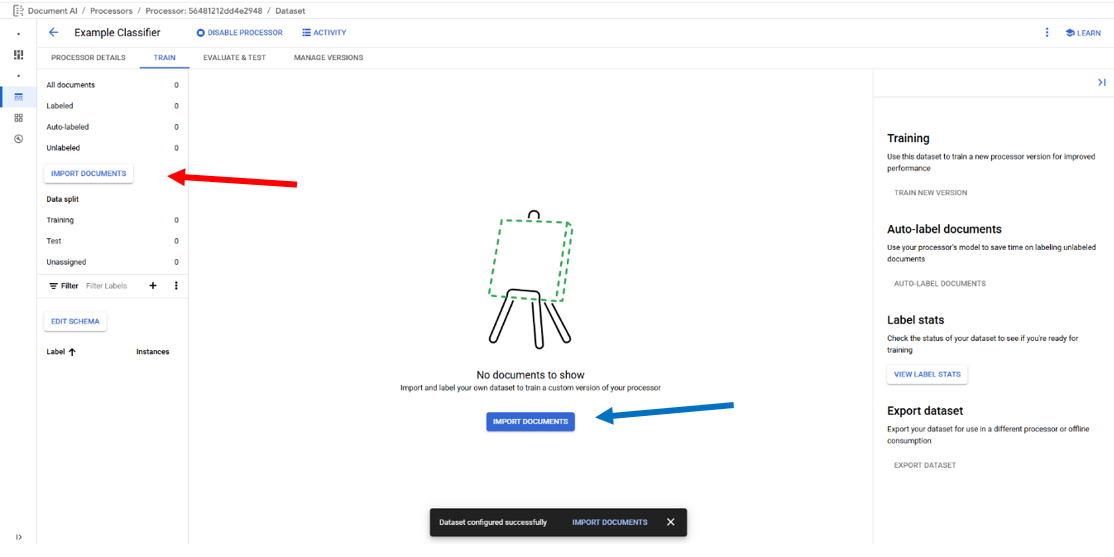Open the Manage Versions tab
The width and height of the screenshot is (1114, 557).
pos(328,58)
